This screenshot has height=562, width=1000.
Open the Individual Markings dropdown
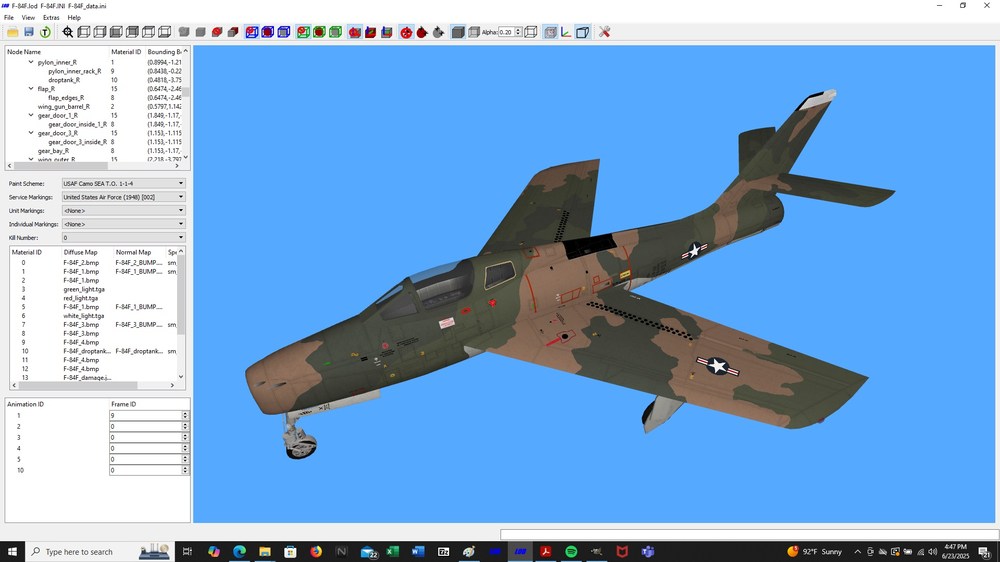(x=124, y=224)
